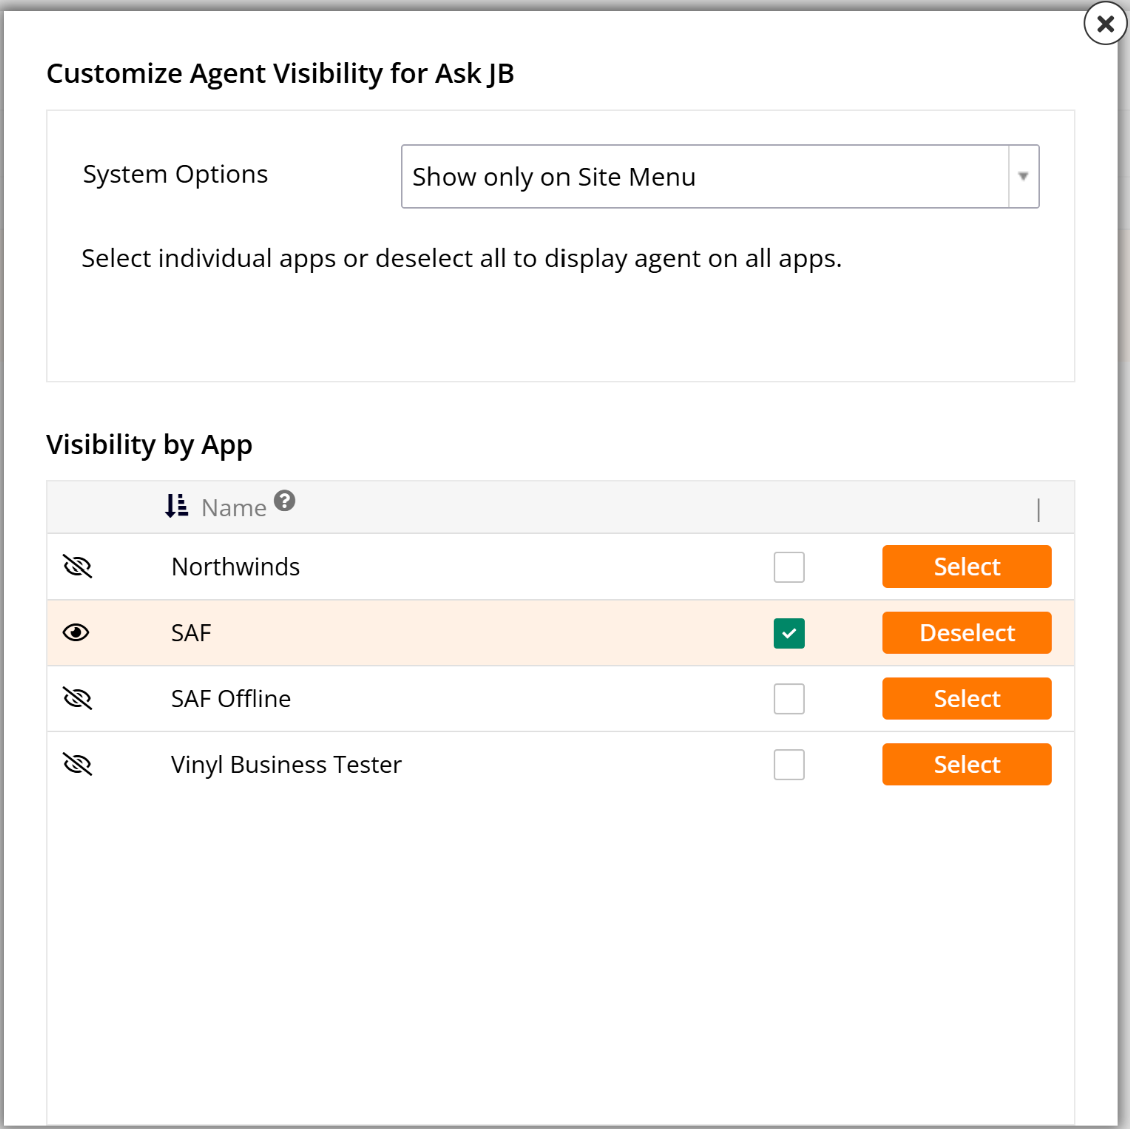Image resolution: width=1130 pixels, height=1129 pixels.
Task: Click the sort icon beside Name
Action: (177, 506)
